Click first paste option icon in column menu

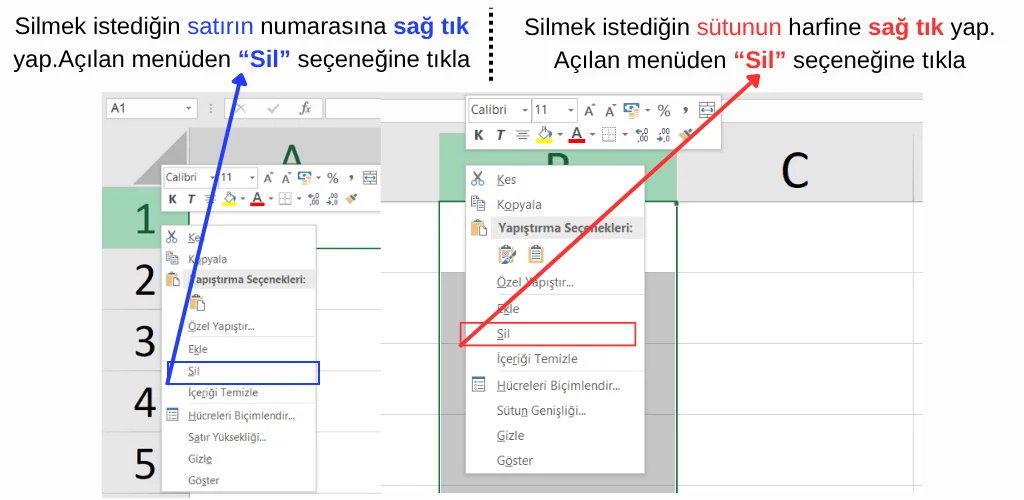point(507,254)
